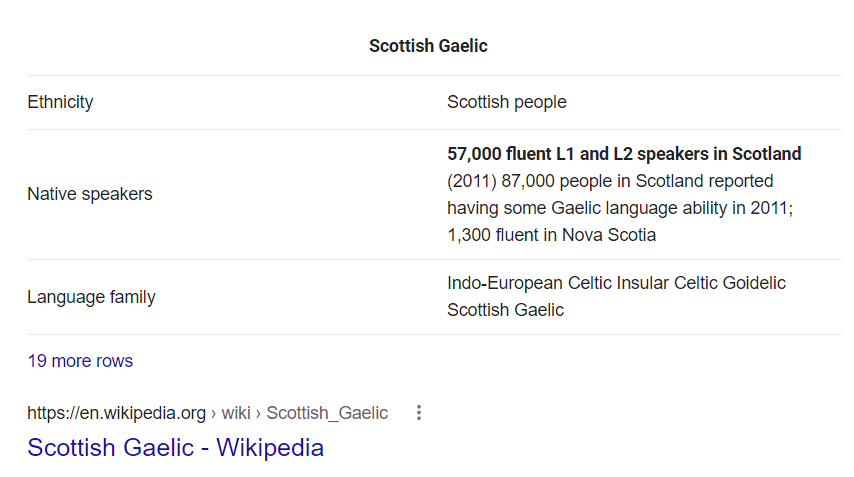Expand the "19 more rows" link
Image resolution: width=854 pixels, height=477 pixels.
80,361
